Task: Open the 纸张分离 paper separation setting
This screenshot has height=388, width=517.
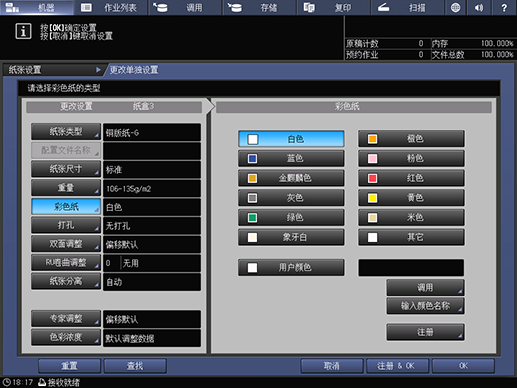Action: point(66,281)
